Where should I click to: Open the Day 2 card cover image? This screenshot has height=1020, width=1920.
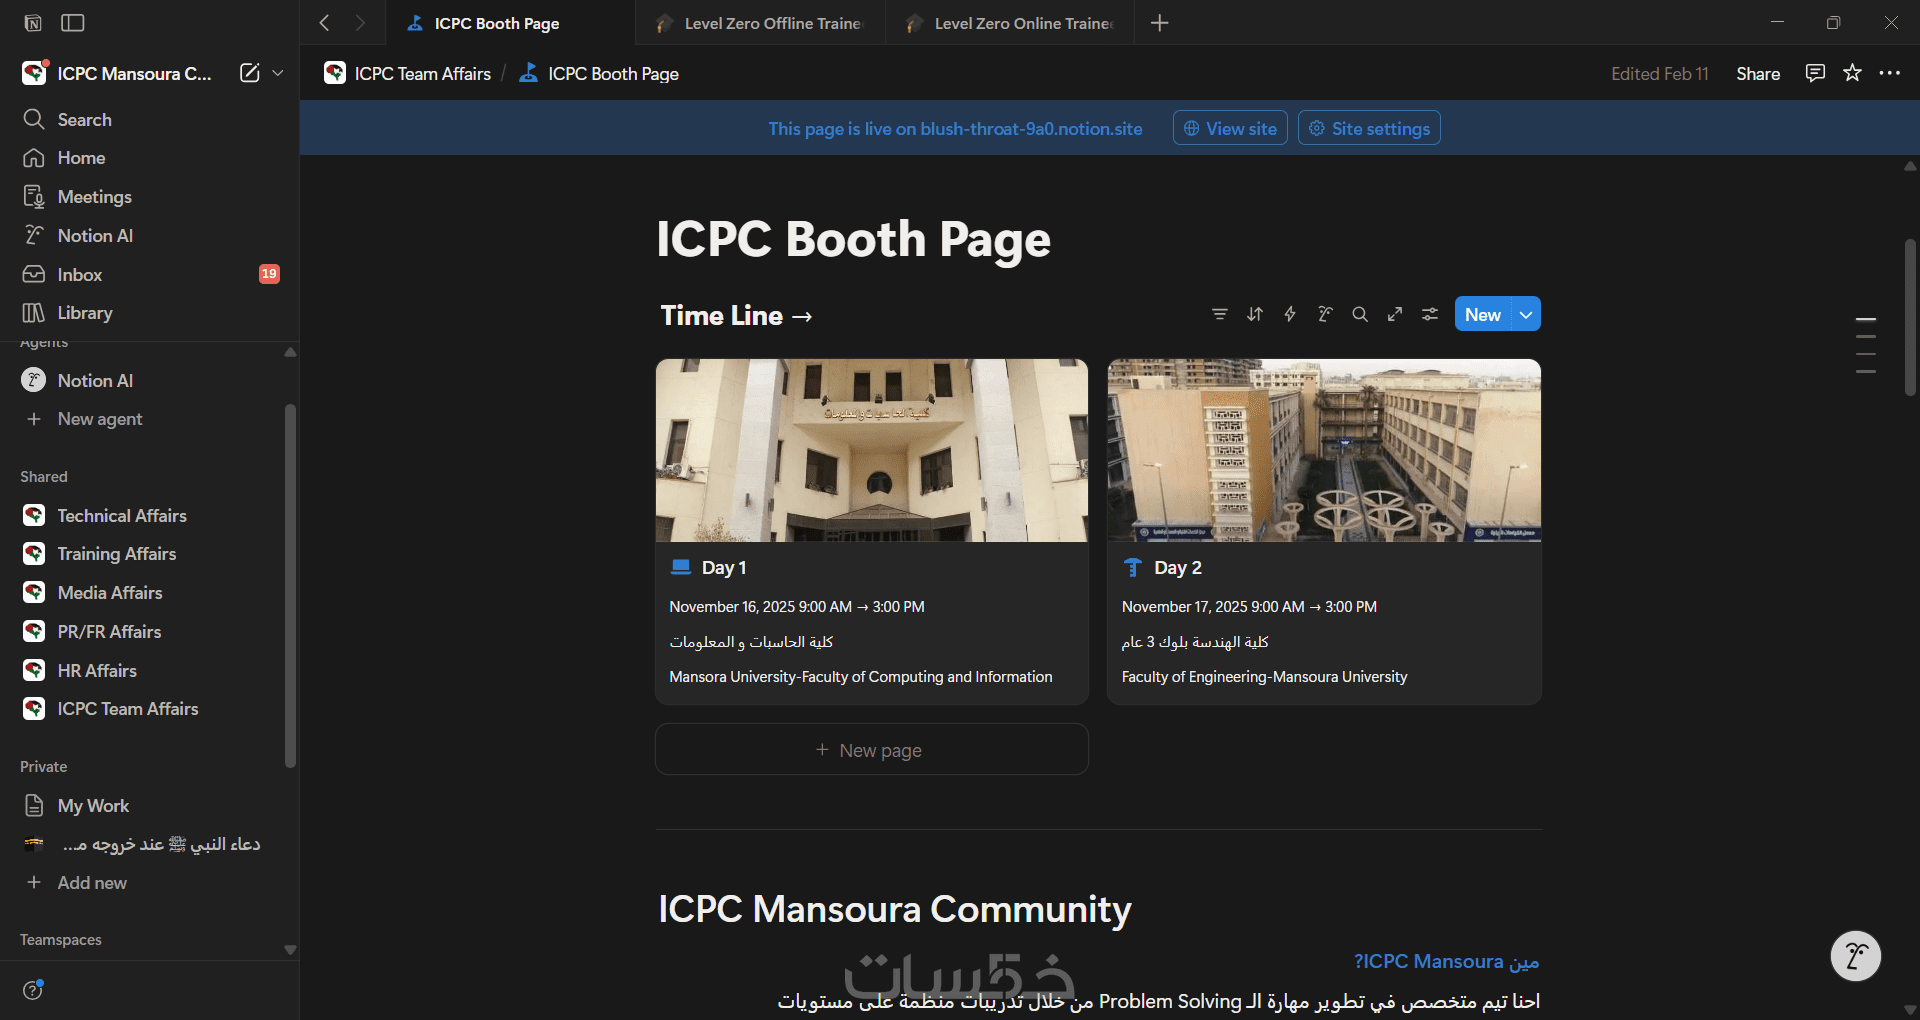point(1324,451)
